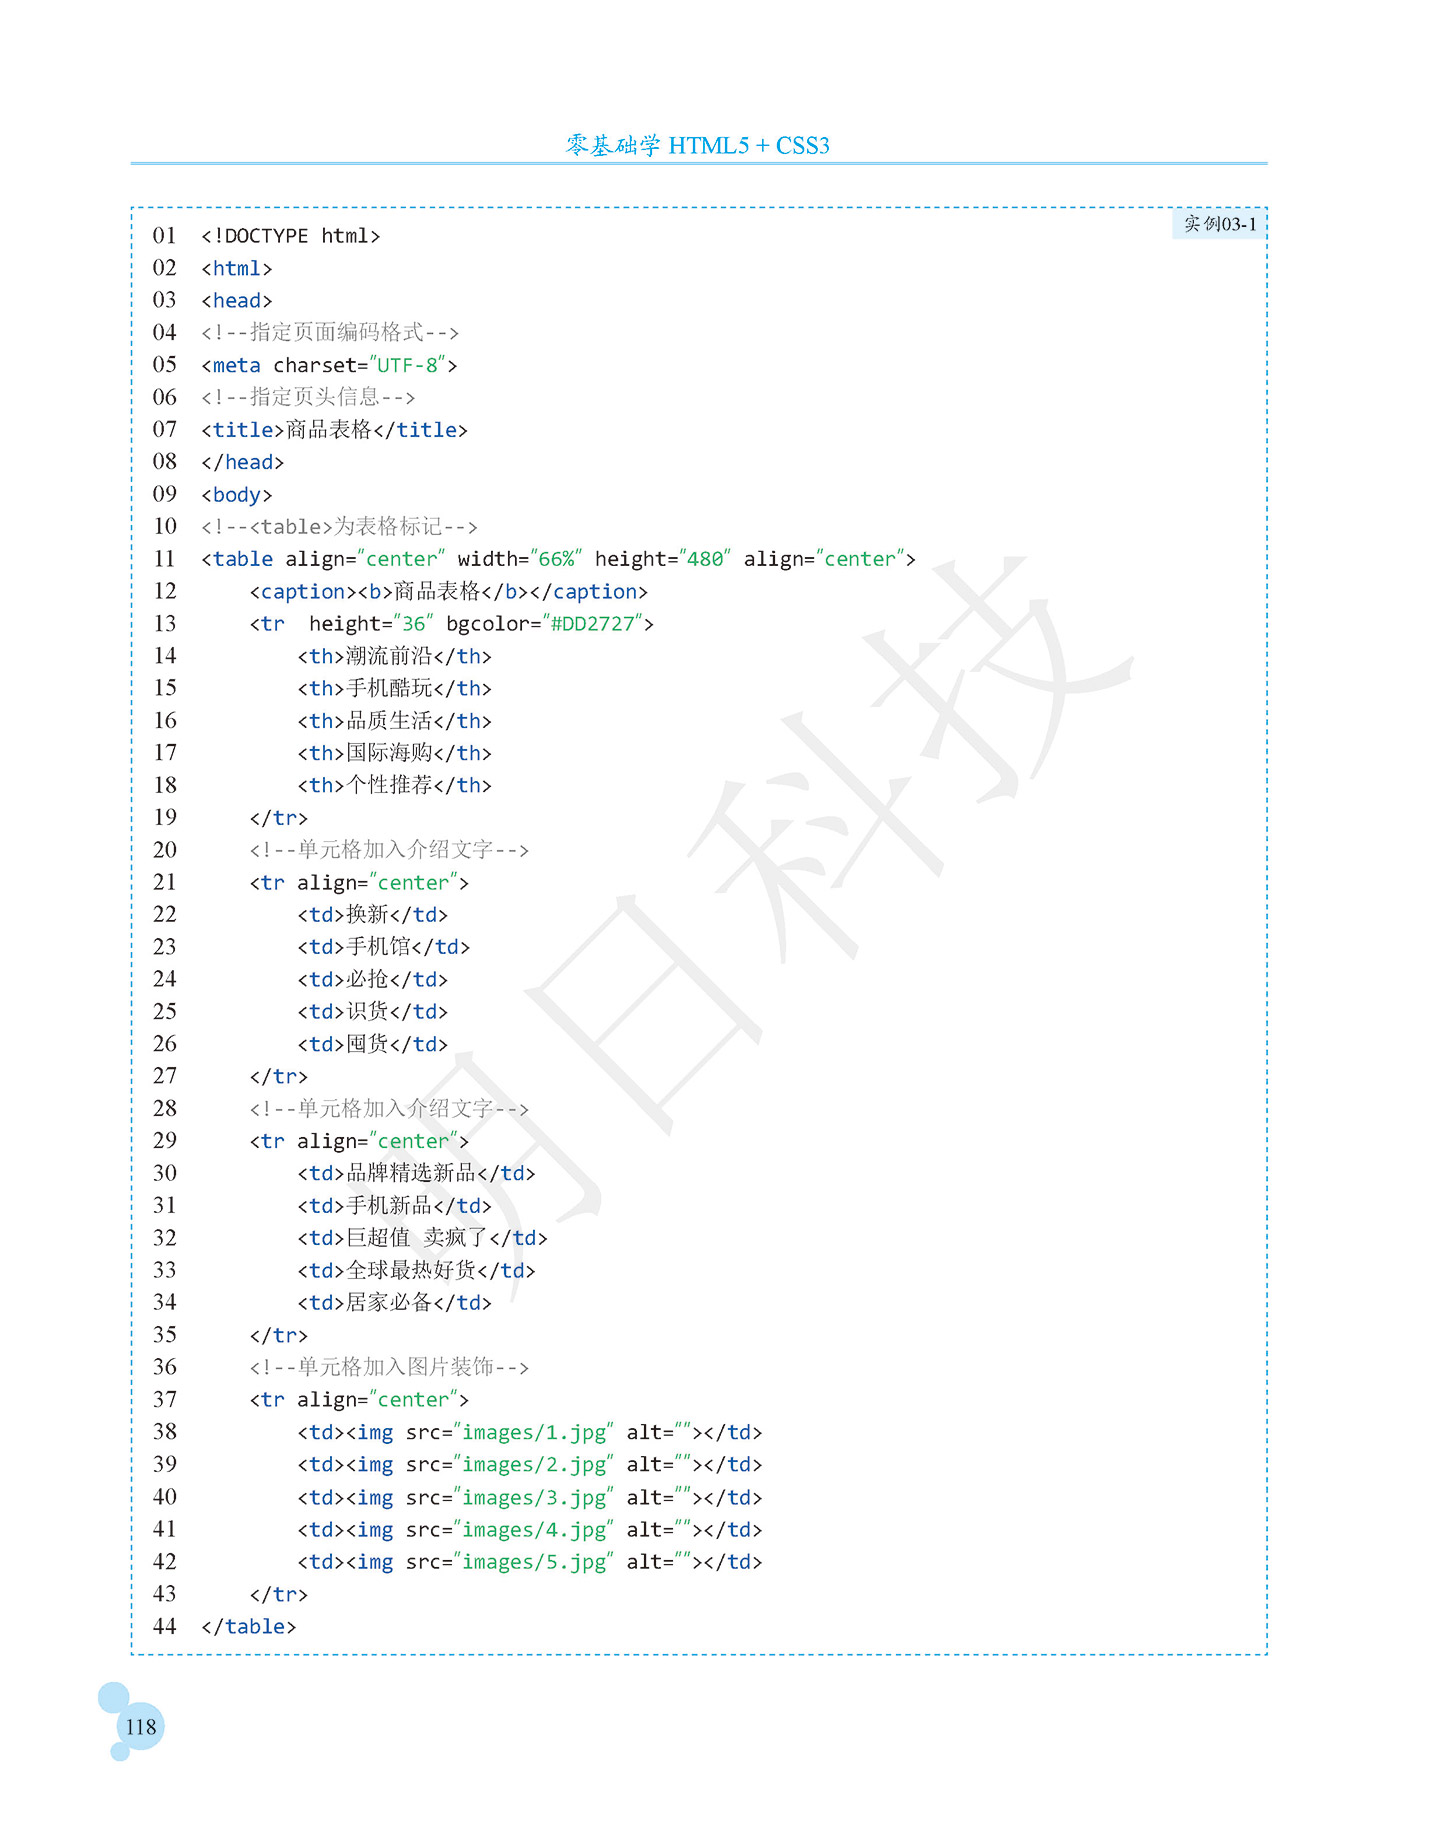Image resolution: width=1440 pixels, height=1833 pixels.
Task: Click comment '指定页面编码格式' on line 04
Action: [330, 332]
